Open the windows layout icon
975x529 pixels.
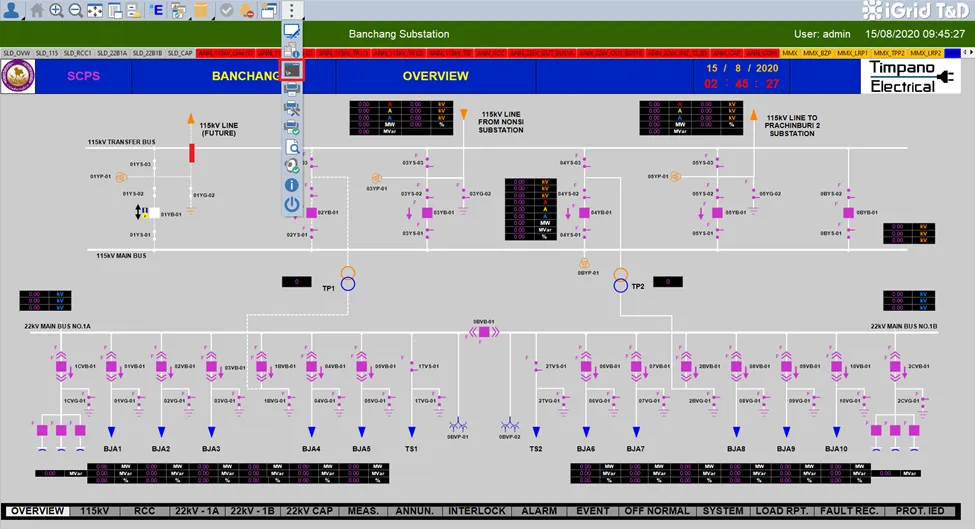click(115, 10)
